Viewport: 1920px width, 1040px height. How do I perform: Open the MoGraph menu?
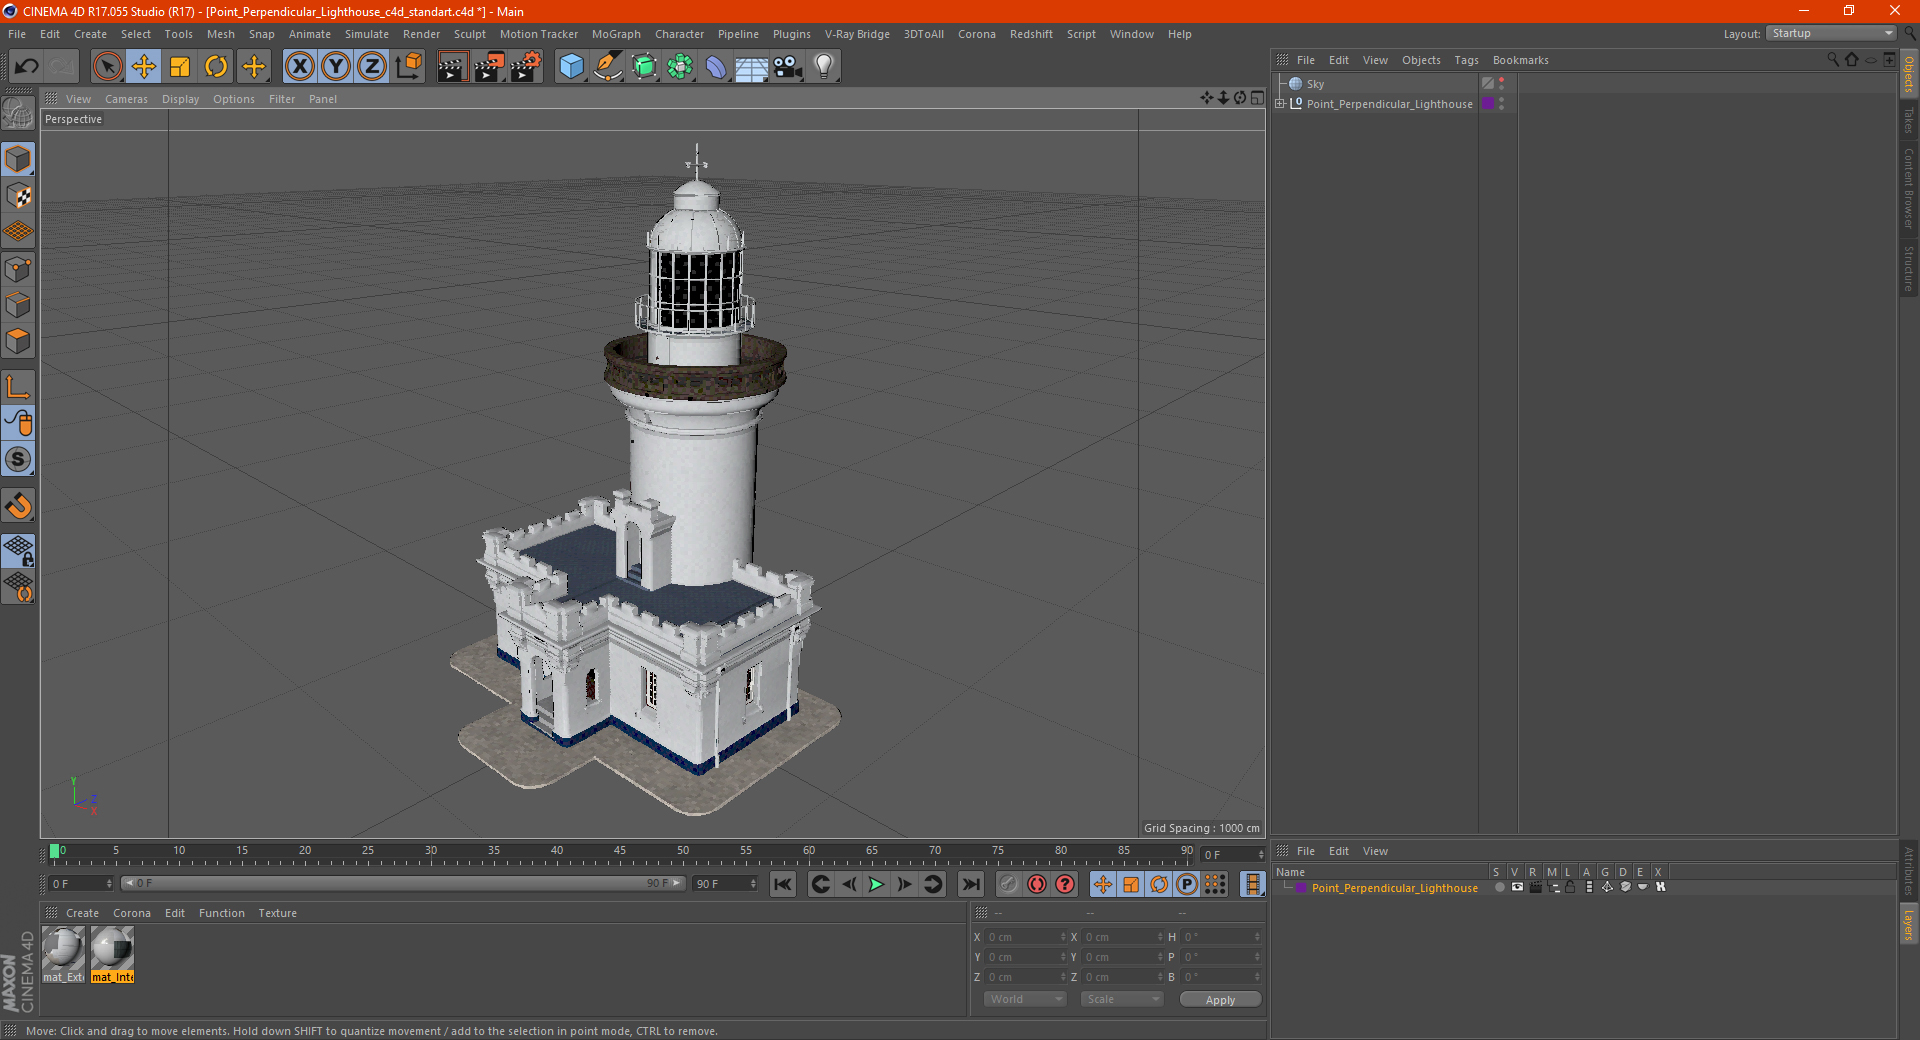tap(616, 34)
